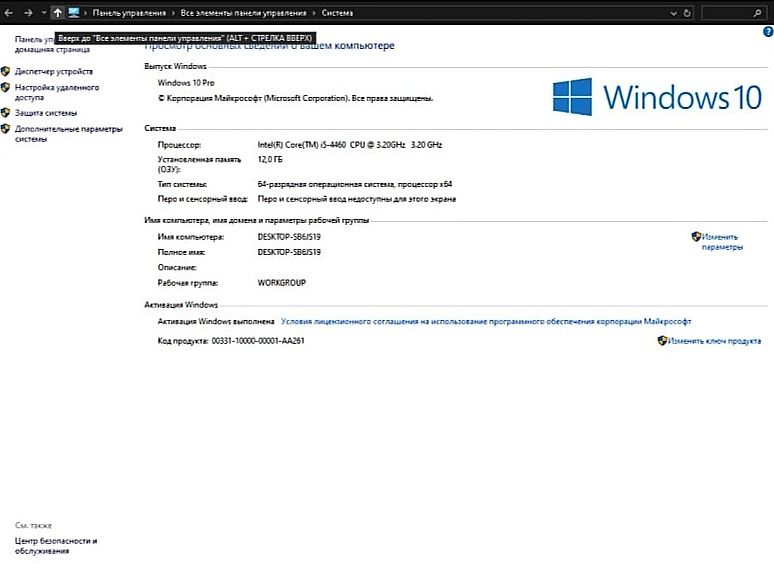774x564 pixels.
Task: Click the magnifier search icon
Action: pyautogui.click(x=757, y=13)
